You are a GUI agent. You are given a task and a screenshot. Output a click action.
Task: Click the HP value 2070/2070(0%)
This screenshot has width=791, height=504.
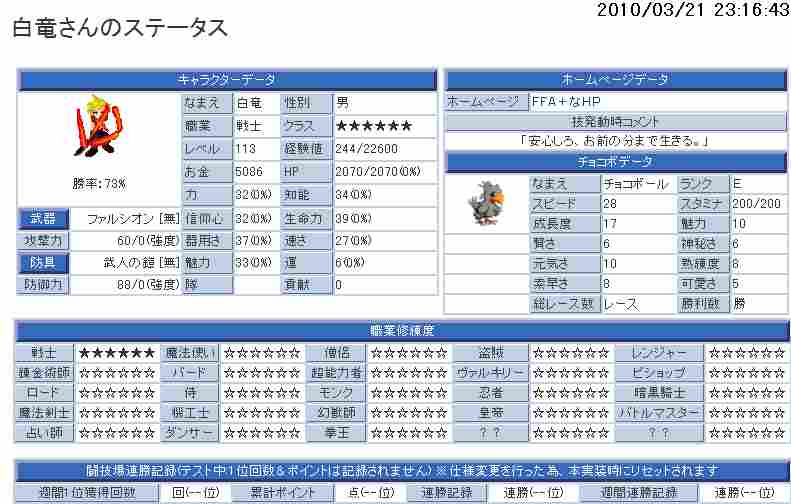(x=378, y=172)
